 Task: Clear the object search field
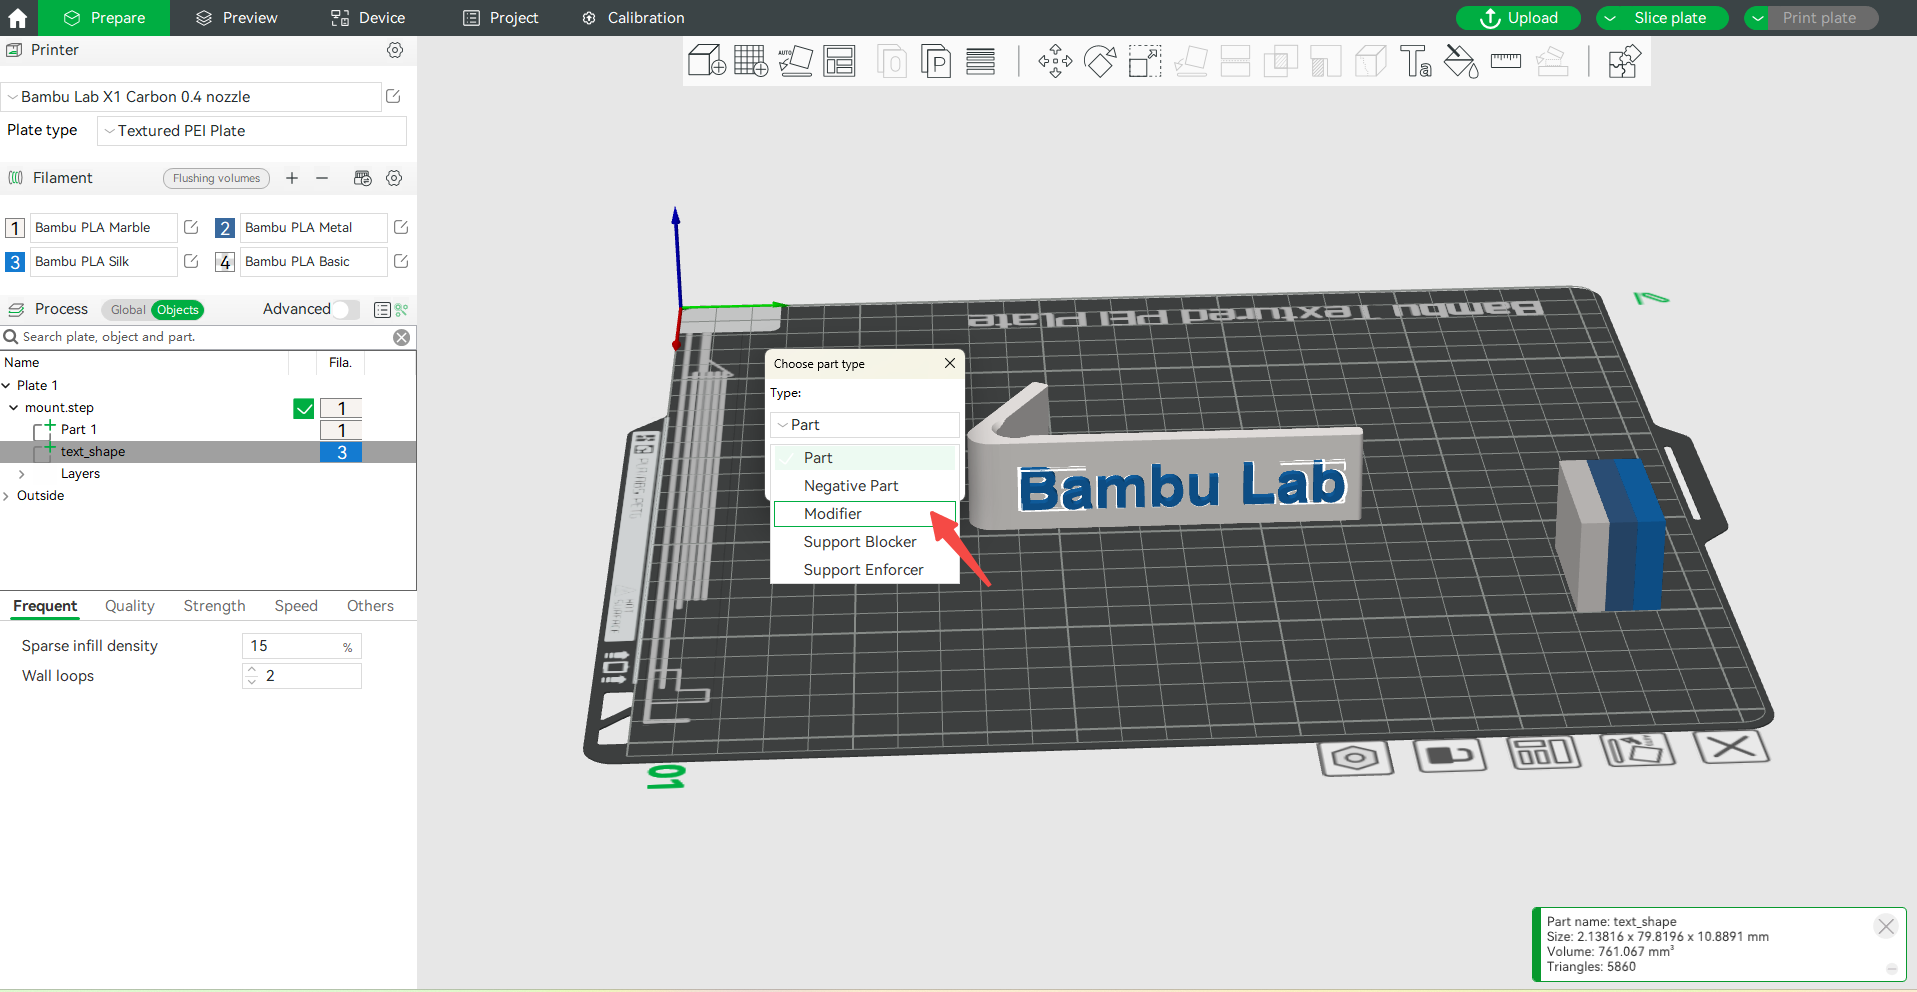pyautogui.click(x=401, y=337)
